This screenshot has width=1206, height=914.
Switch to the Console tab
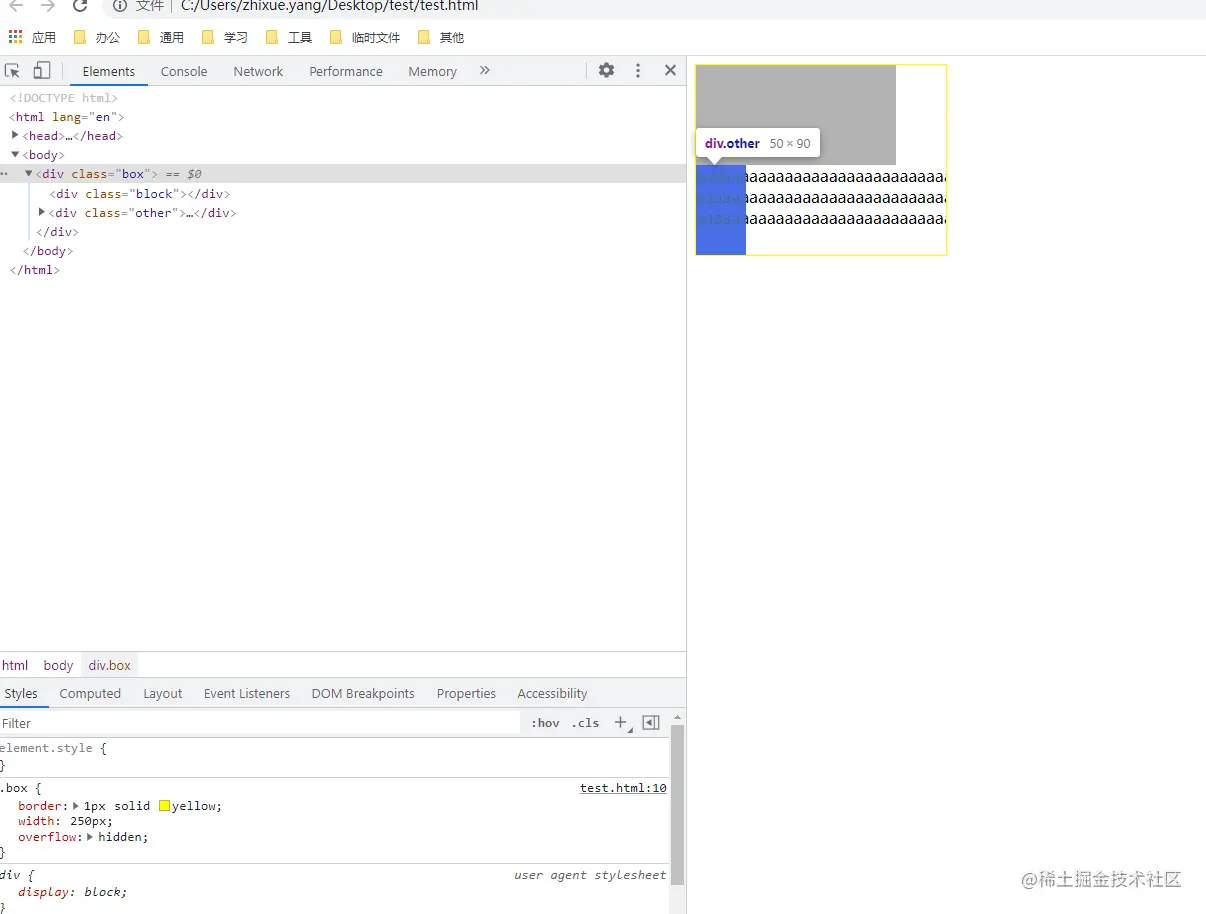click(x=184, y=71)
